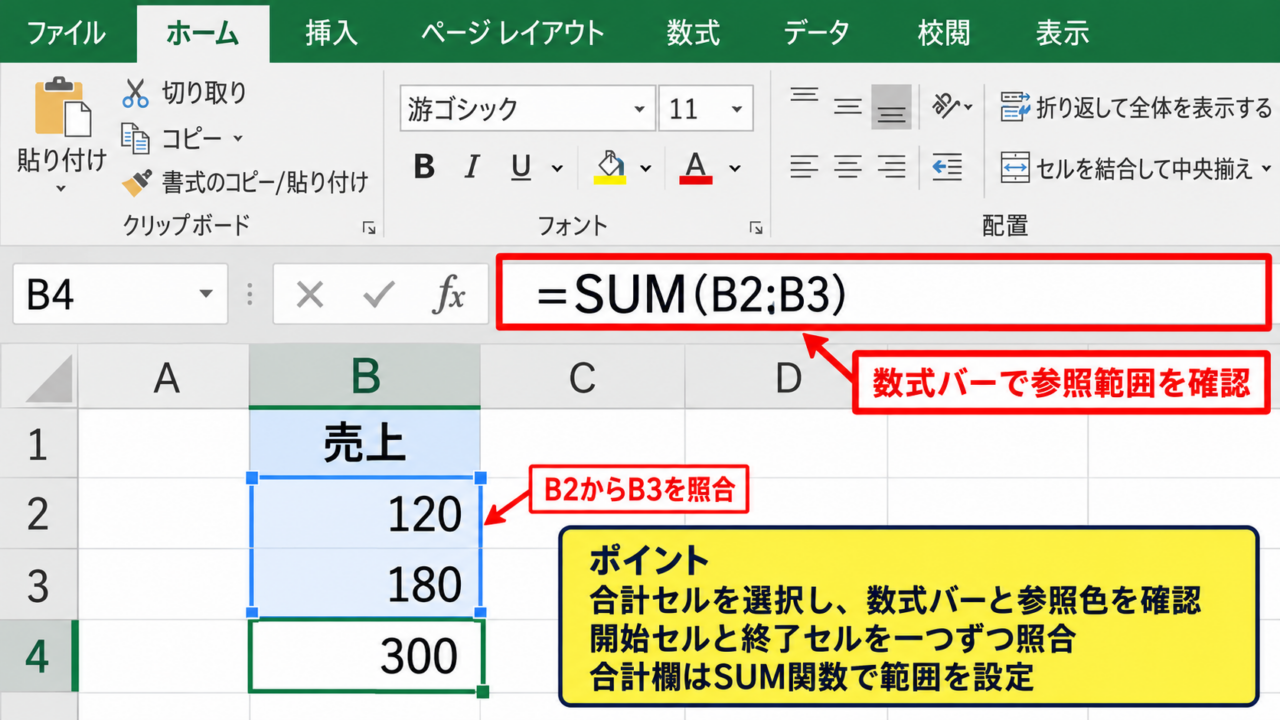Open the Name Box dropdown arrow
The width and height of the screenshot is (1280, 720).
pyautogui.click(x=206, y=294)
